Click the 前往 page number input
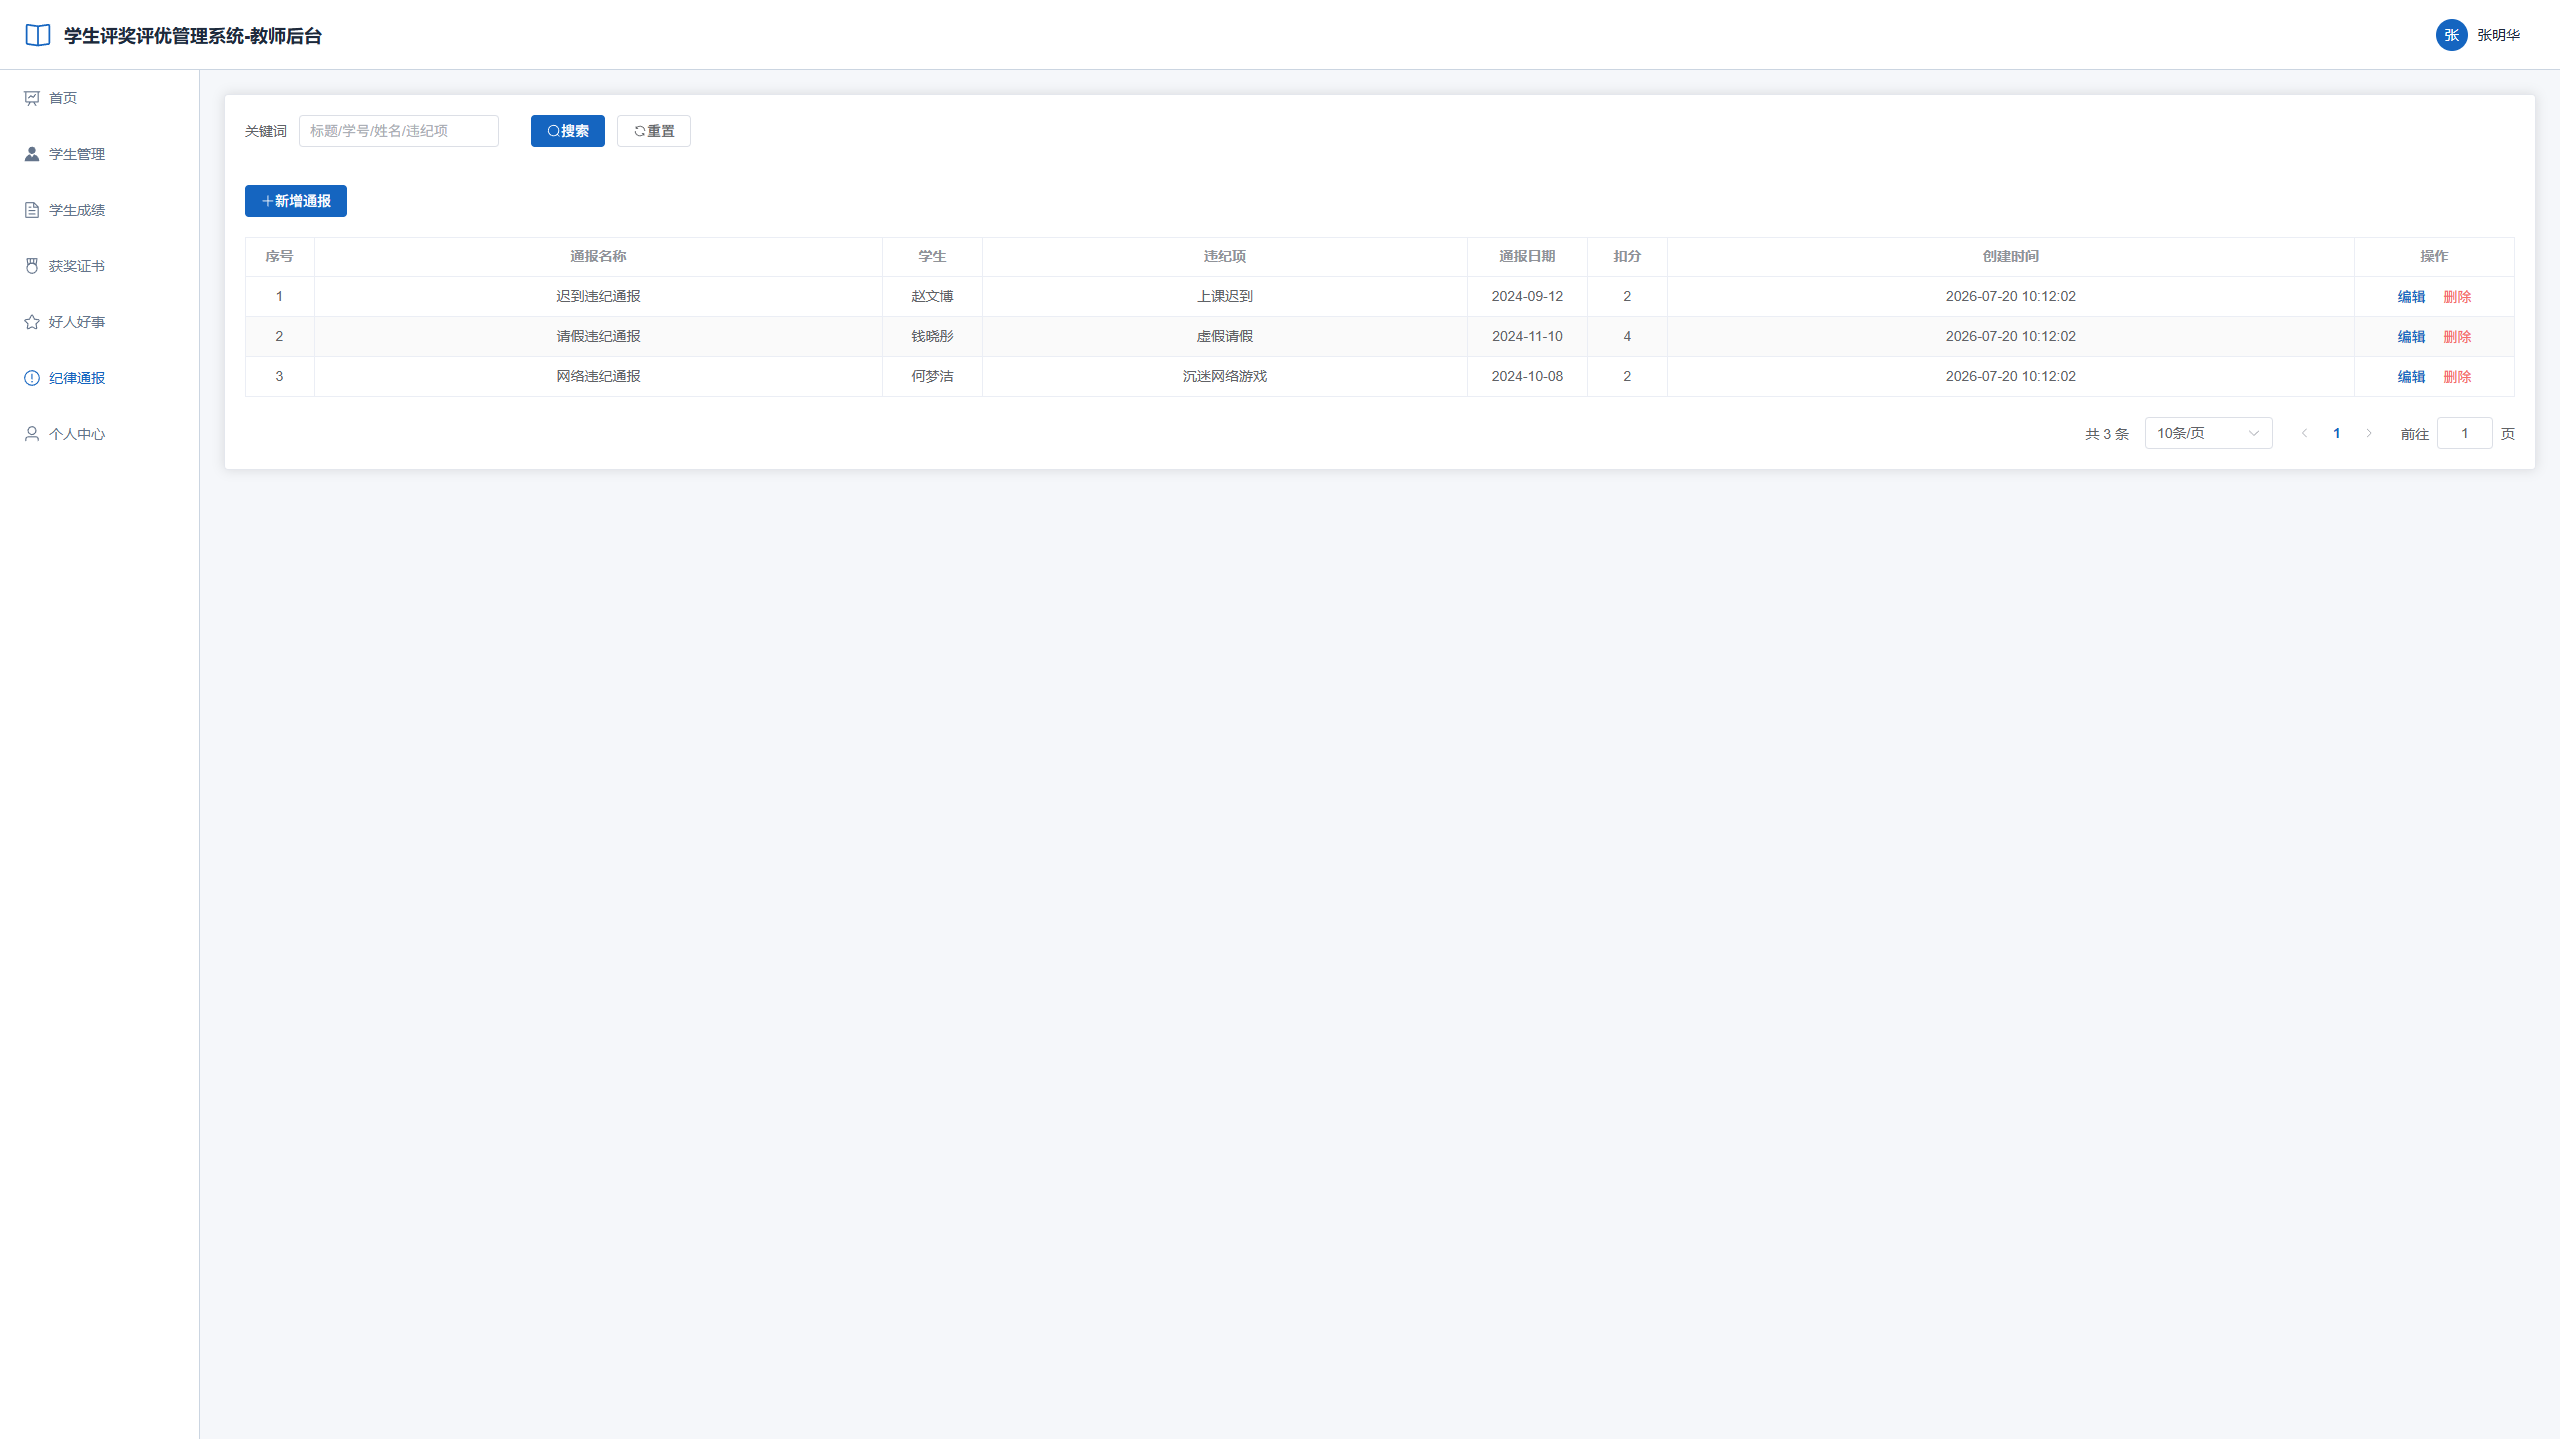The height and width of the screenshot is (1439, 2560). (x=2464, y=433)
